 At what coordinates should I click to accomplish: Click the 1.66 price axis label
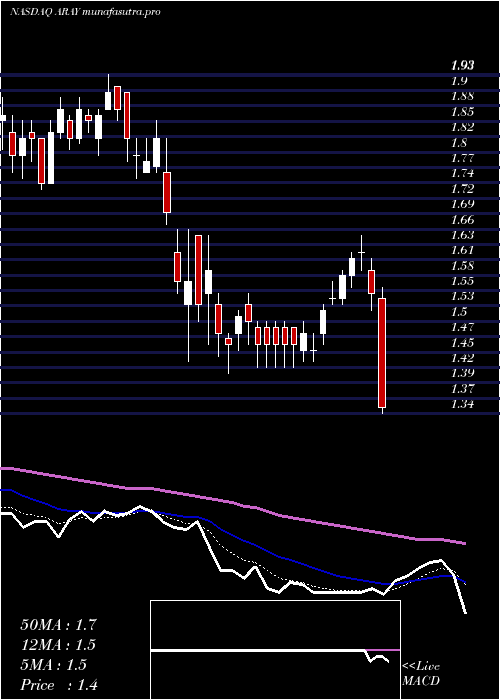(x=462, y=219)
